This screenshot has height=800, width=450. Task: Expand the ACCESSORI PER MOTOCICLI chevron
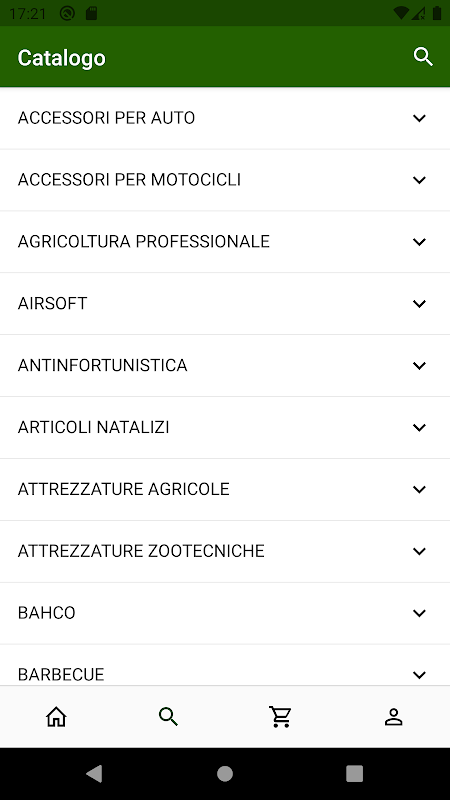coord(419,180)
